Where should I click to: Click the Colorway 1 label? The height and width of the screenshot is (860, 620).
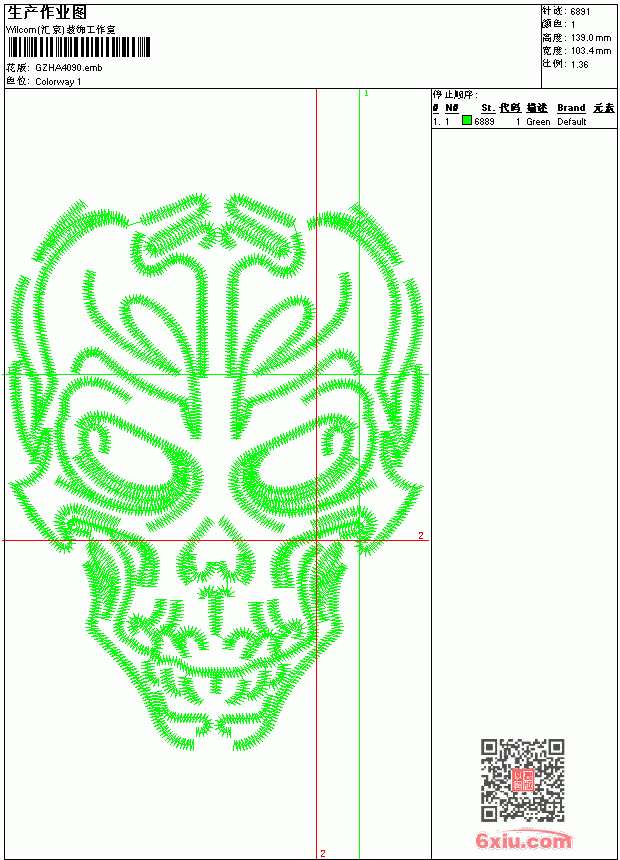[x=58, y=82]
